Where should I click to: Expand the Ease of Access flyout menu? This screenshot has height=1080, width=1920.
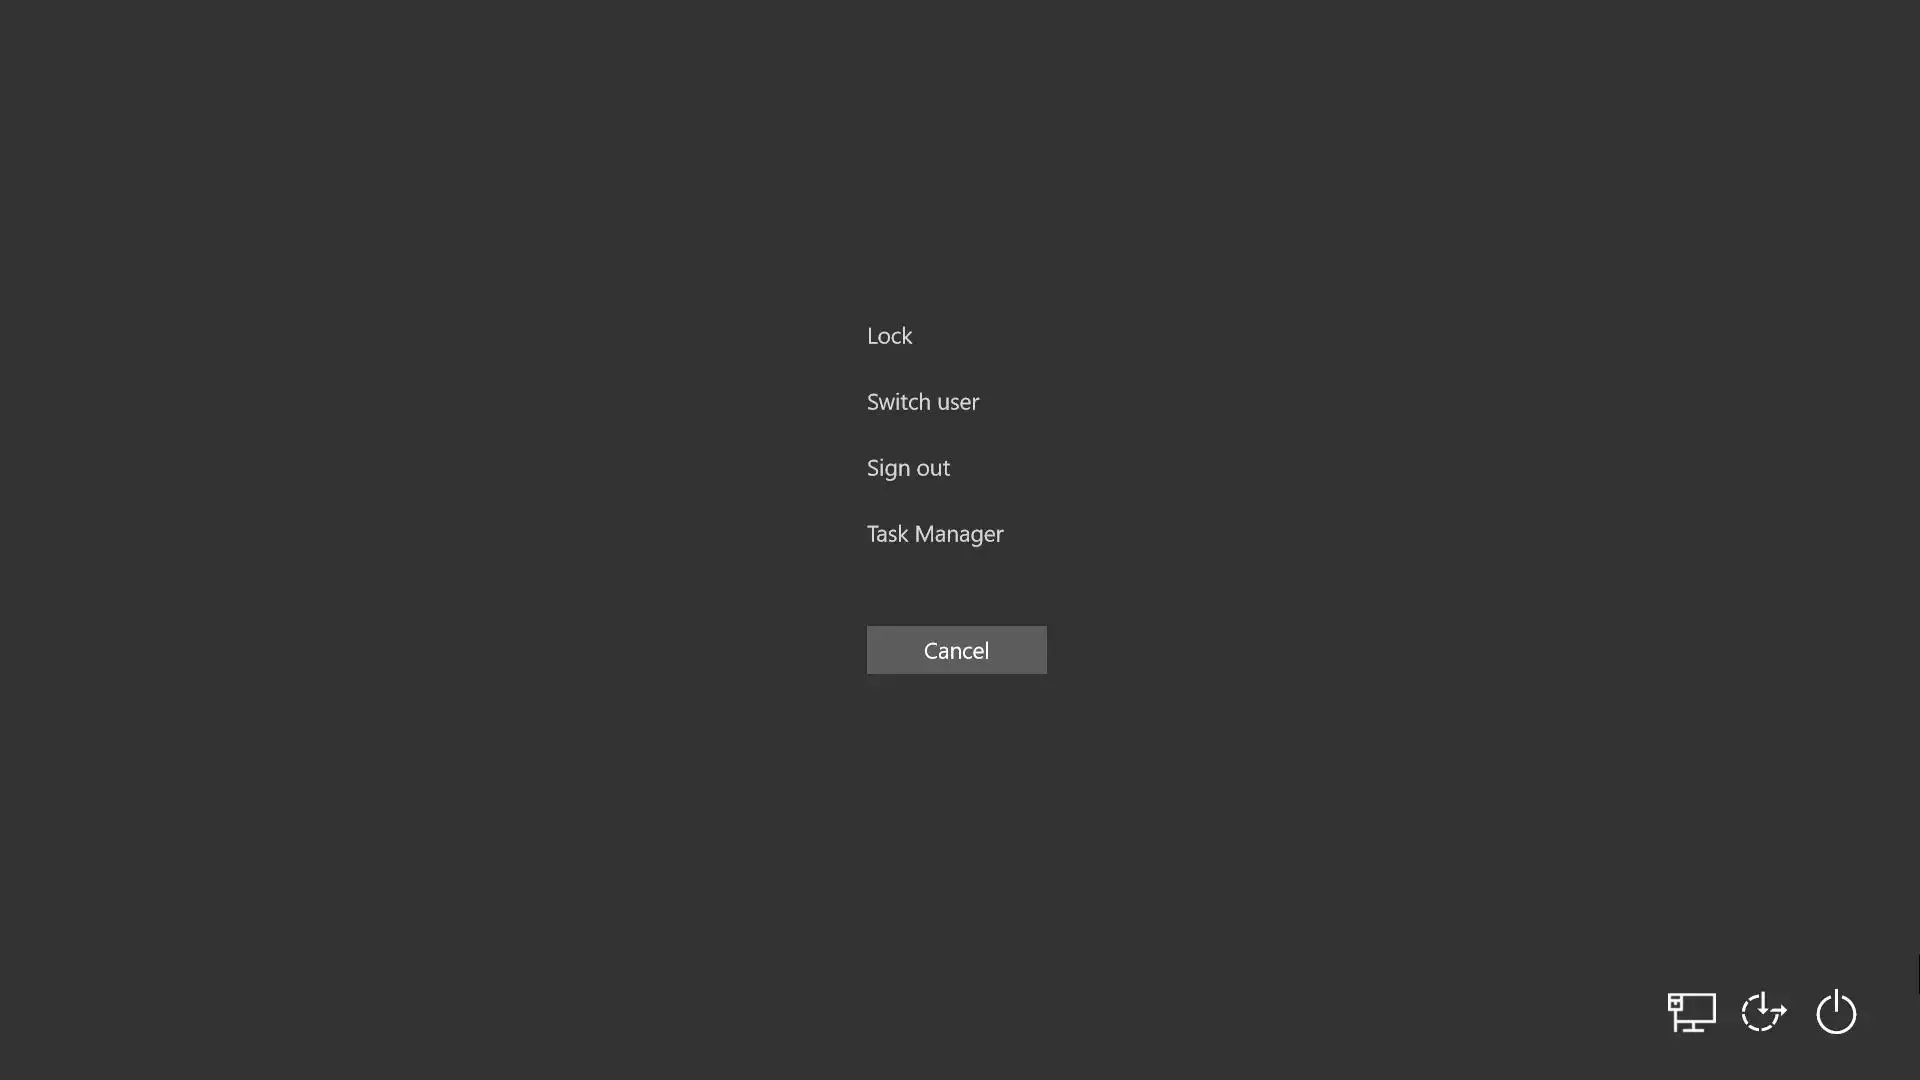(1763, 1012)
